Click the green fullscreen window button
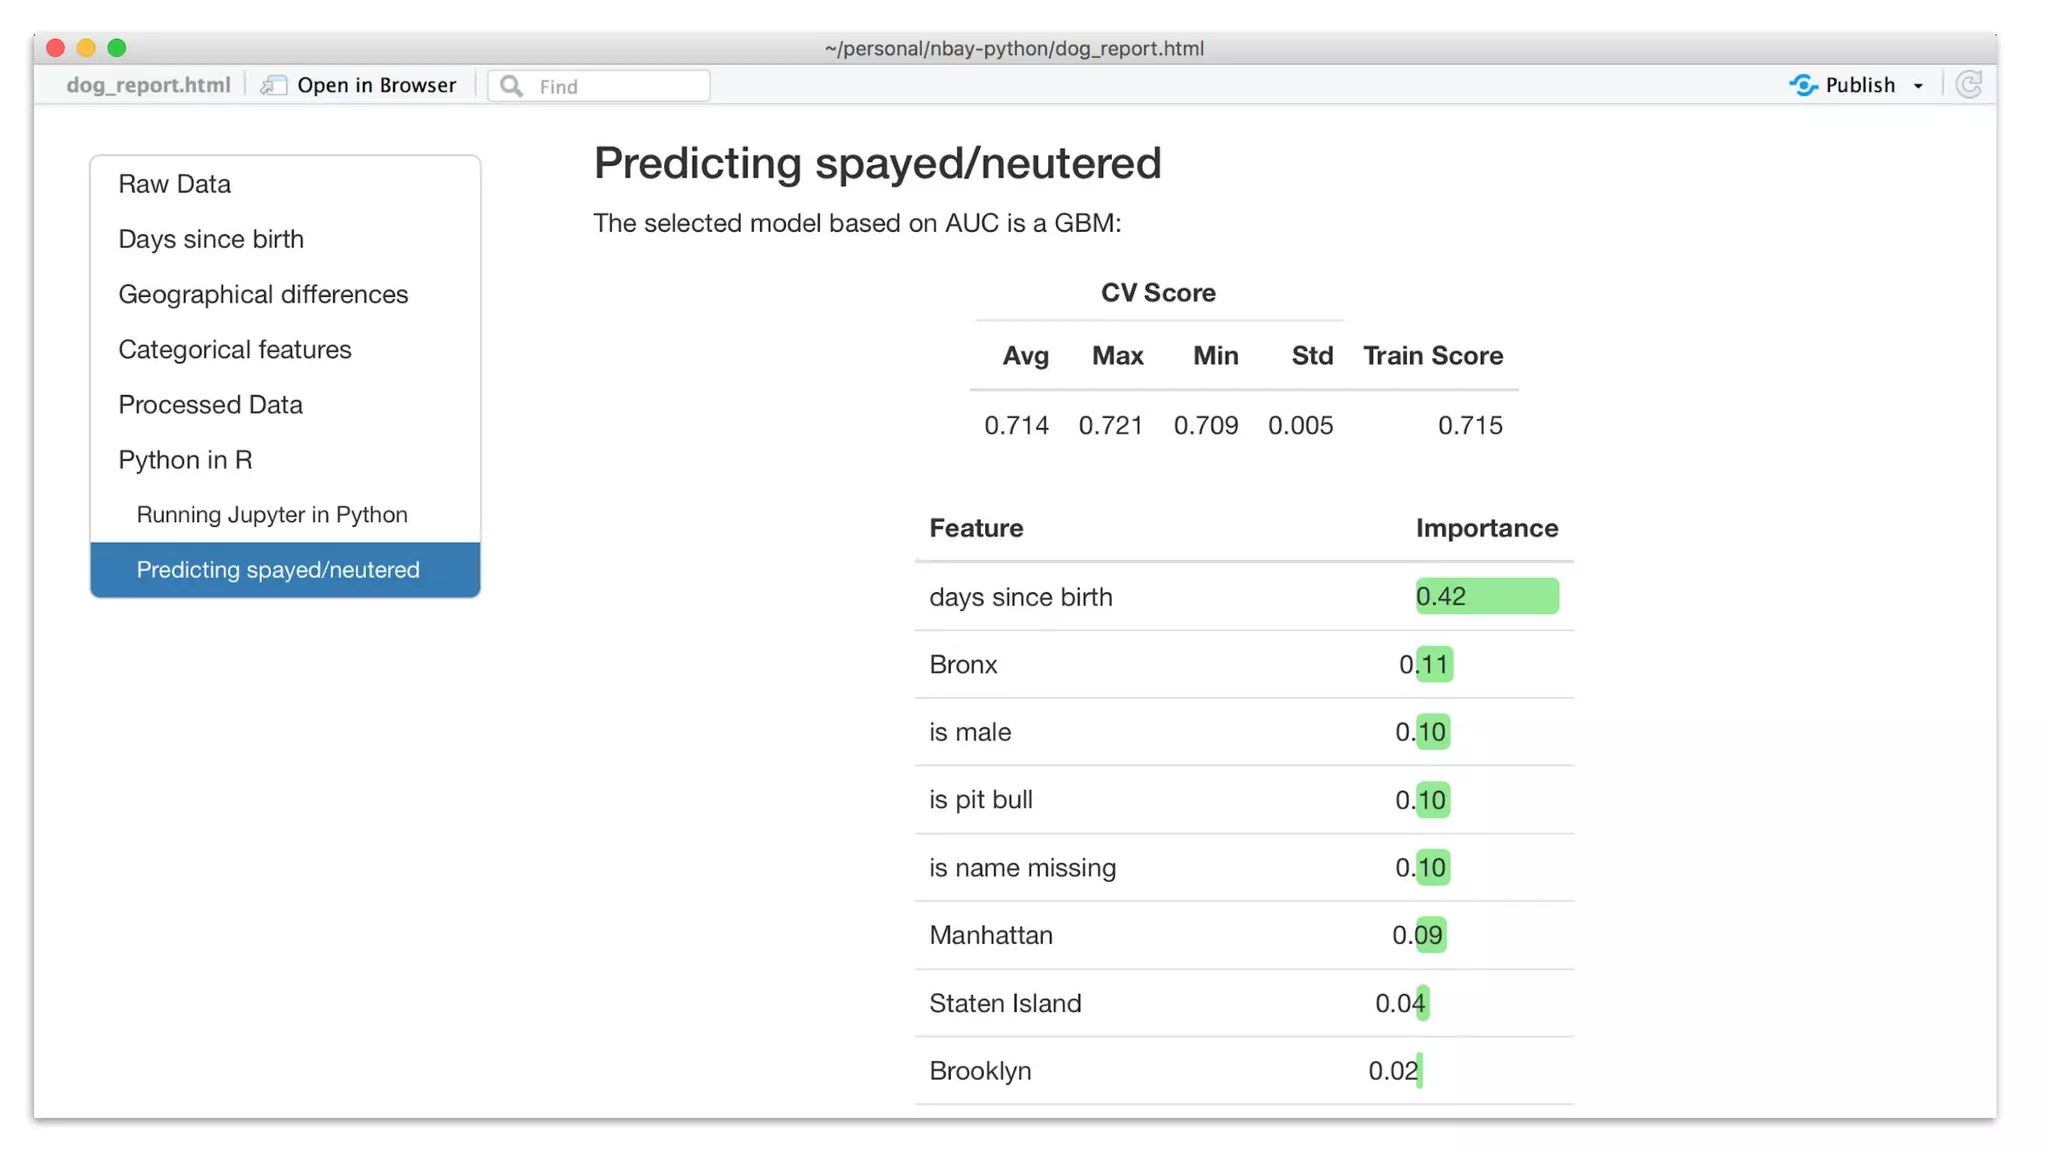 pyautogui.click(x=117, y=48)
